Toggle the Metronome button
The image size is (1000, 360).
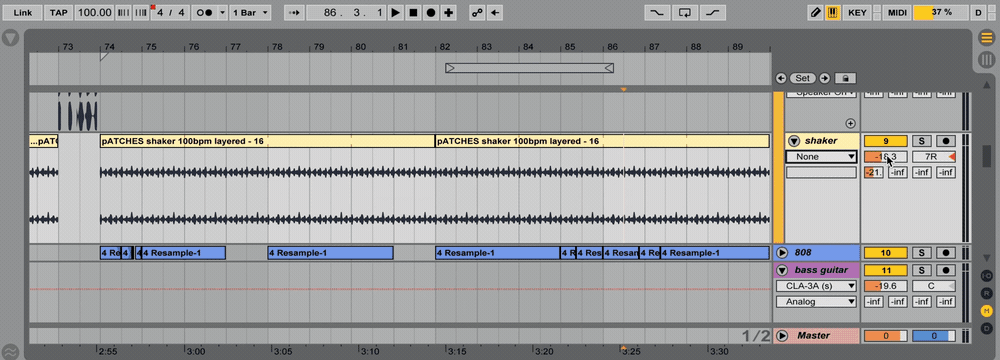204,12
